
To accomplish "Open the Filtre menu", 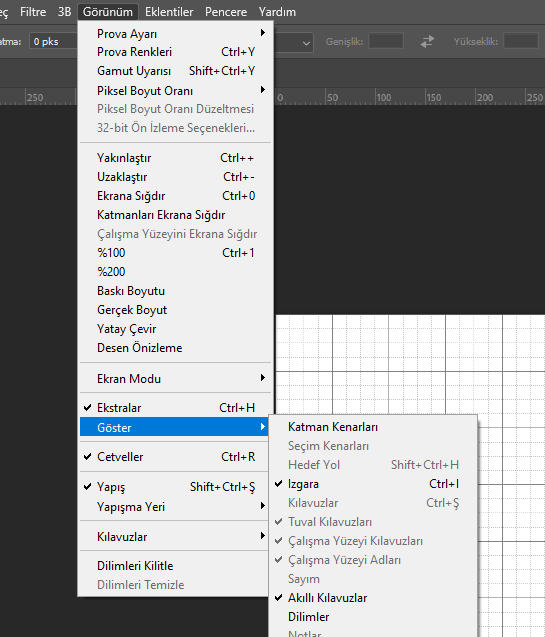I will click(x=33, y=12).
